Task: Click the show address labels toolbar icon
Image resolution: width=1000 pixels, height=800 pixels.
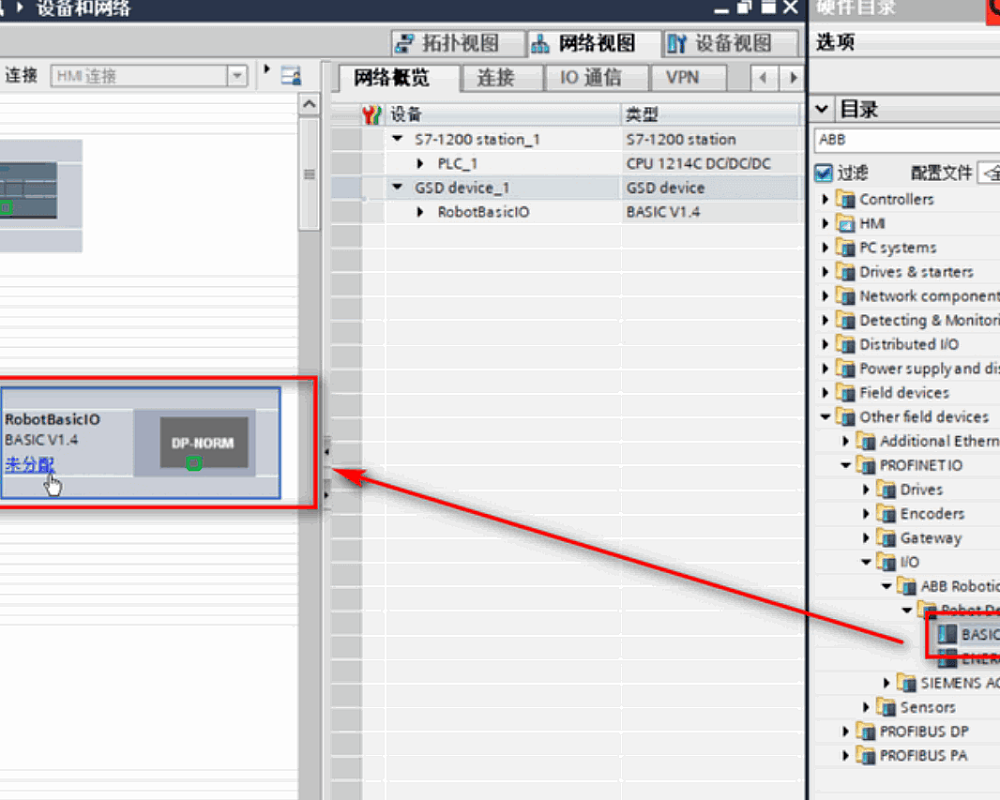Action: tap(291, 76)
